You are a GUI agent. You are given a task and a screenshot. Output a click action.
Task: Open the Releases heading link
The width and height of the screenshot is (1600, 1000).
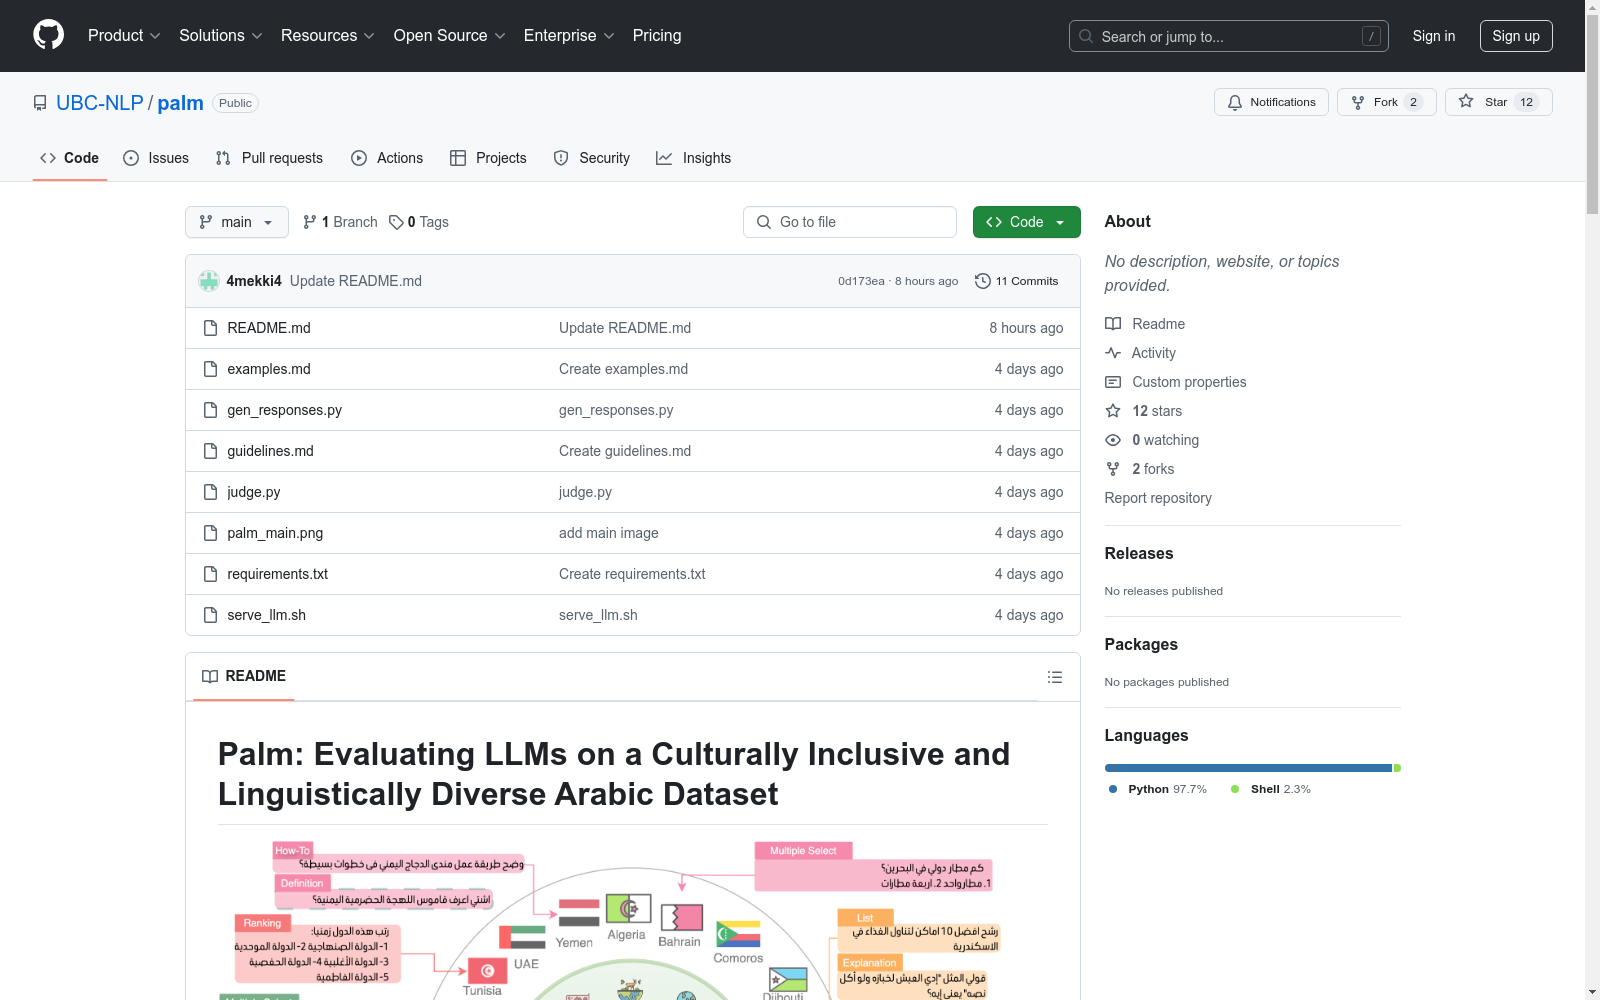click(x=1139, y=553)
